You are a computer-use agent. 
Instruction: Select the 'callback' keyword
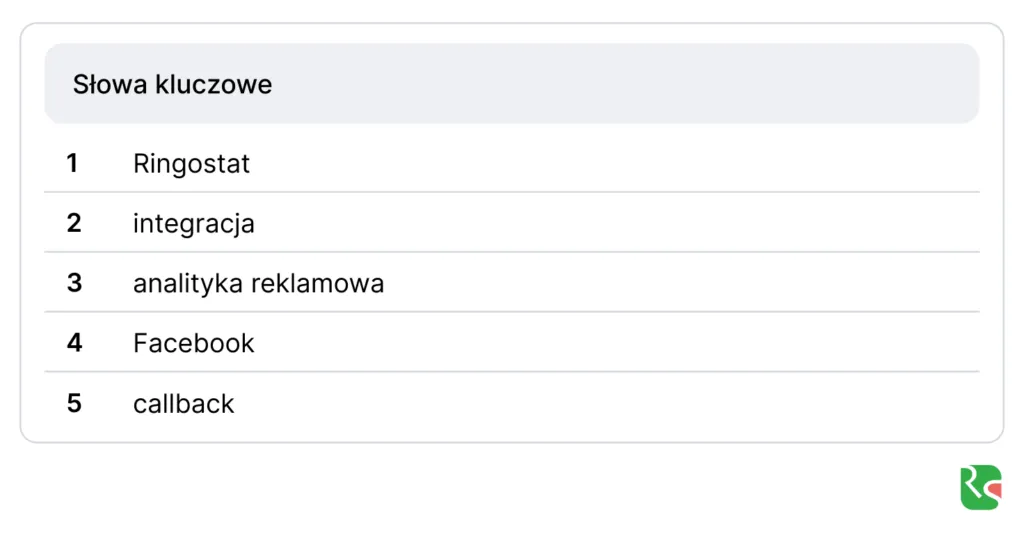[x=183, y=403]
